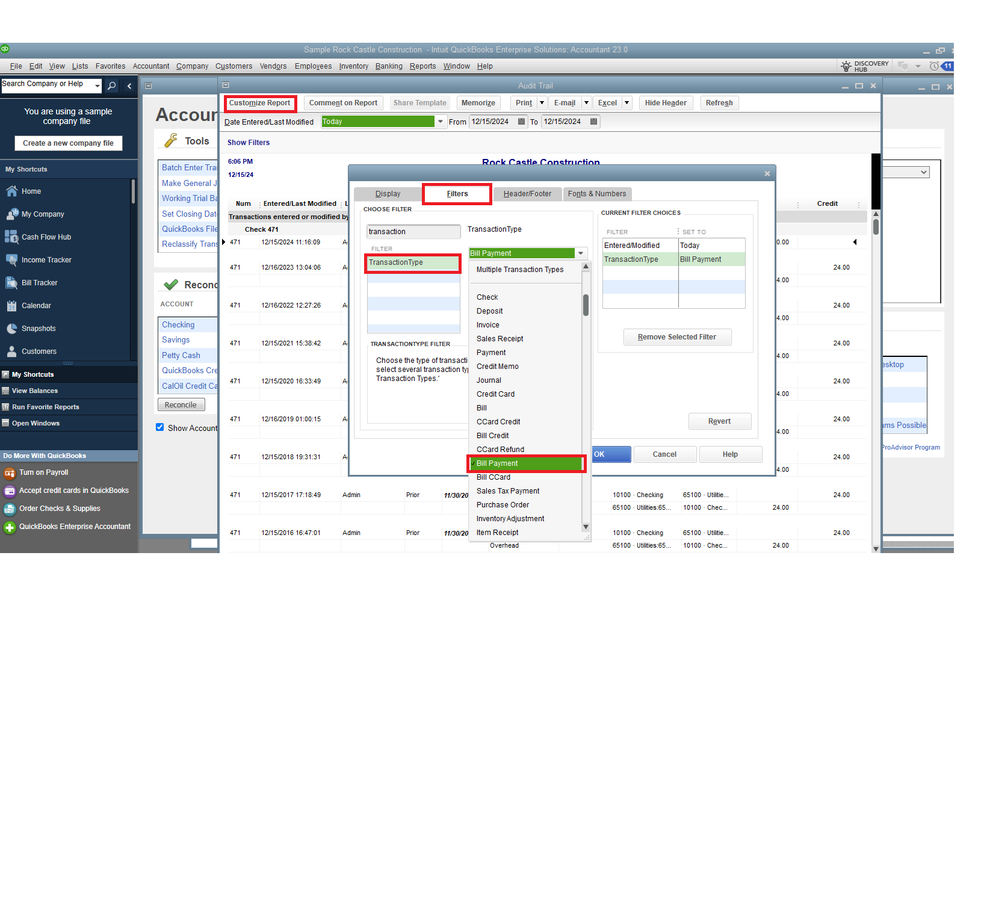Viewport: 999px width, 910px height.
Task: Open the Reports menu
Action: (x=422, y=66)
